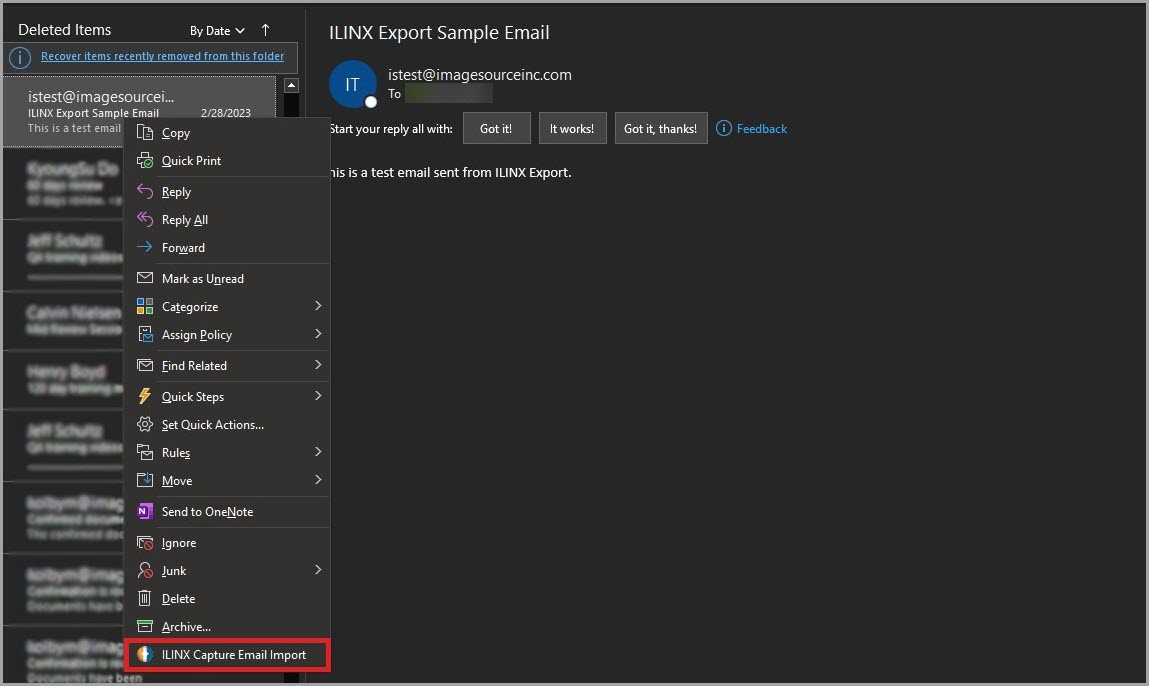Click the 2/28/2023 date on the email
Viewport: 1149px width, 686px height.
point(226,113)
